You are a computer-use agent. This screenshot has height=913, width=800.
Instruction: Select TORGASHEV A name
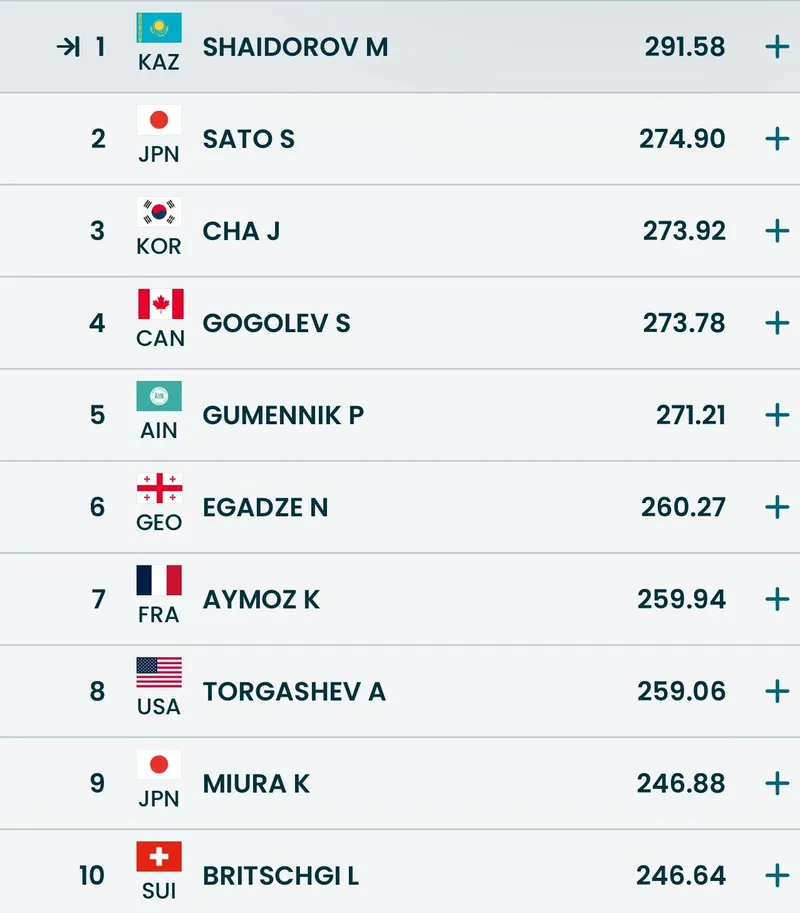pos(294,691)
